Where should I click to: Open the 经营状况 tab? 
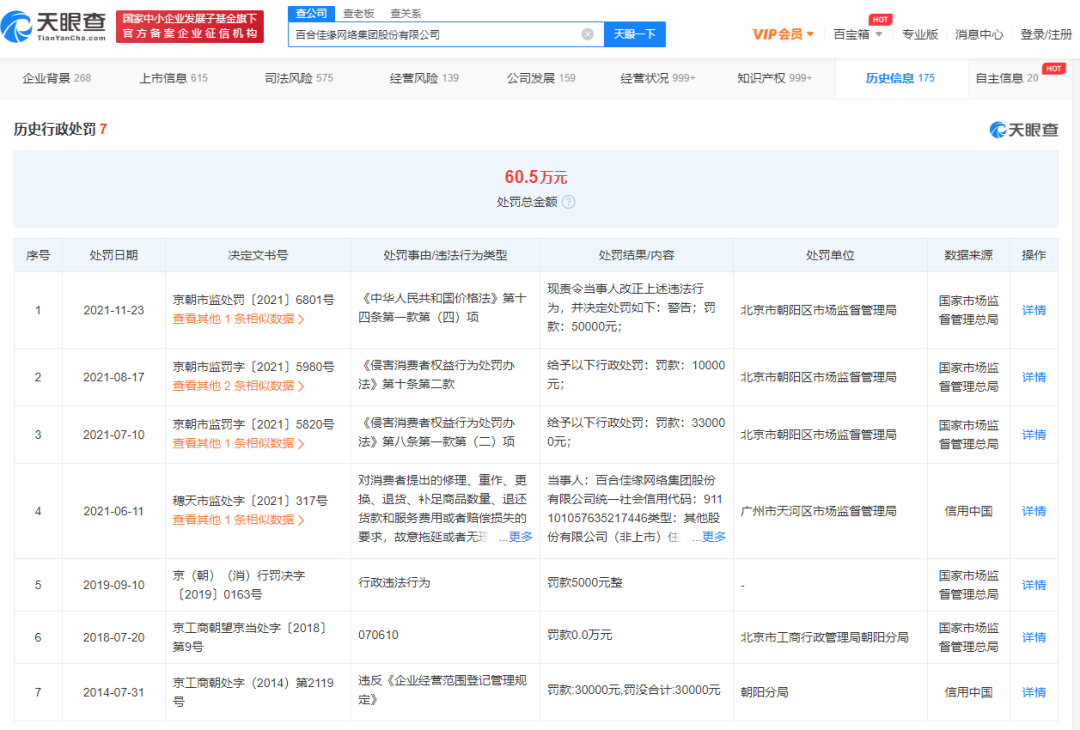click(x=658, y=79)
